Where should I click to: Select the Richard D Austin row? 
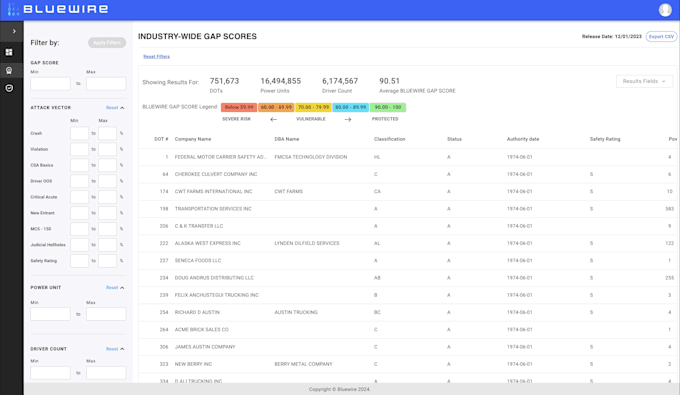pos(409,312)
